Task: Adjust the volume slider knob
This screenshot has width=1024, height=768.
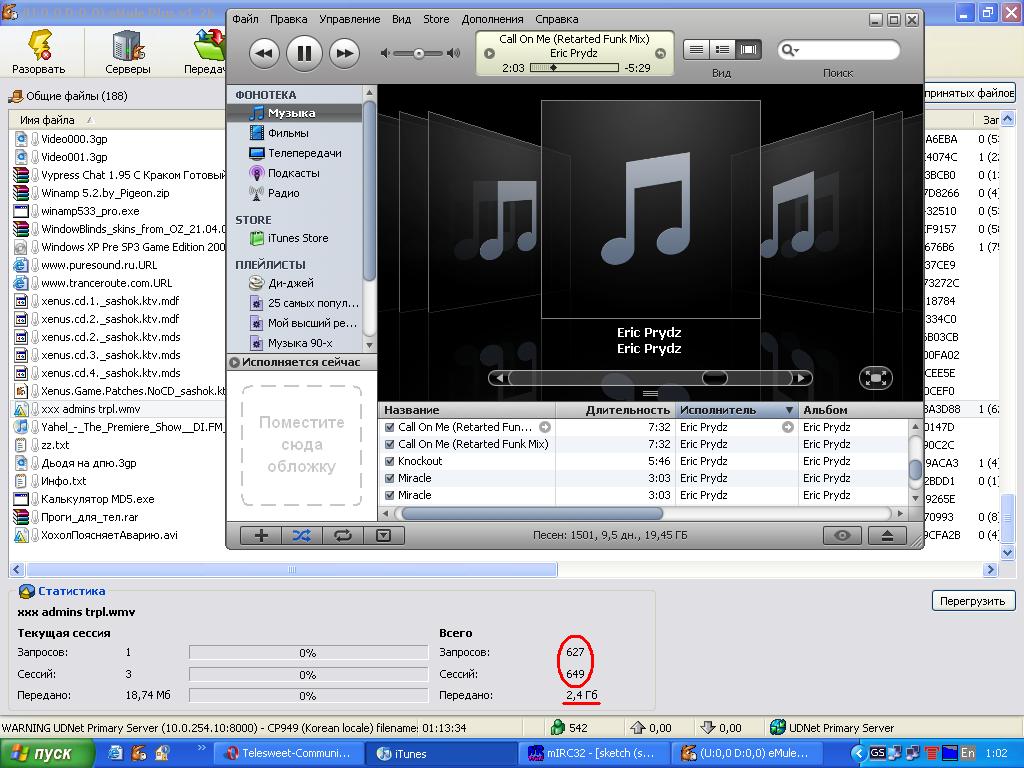Action: 419,53
